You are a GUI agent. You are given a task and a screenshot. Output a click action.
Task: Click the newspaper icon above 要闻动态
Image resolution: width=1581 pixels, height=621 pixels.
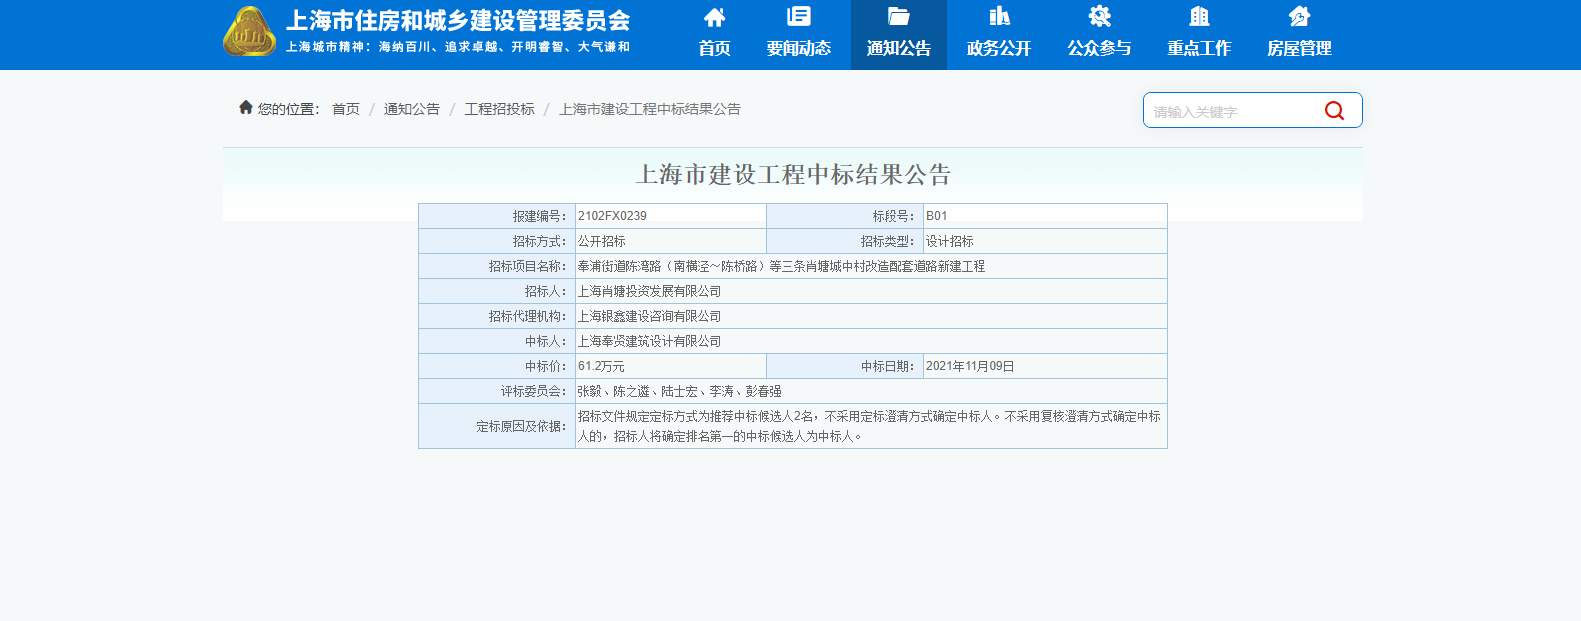[798, 17]
